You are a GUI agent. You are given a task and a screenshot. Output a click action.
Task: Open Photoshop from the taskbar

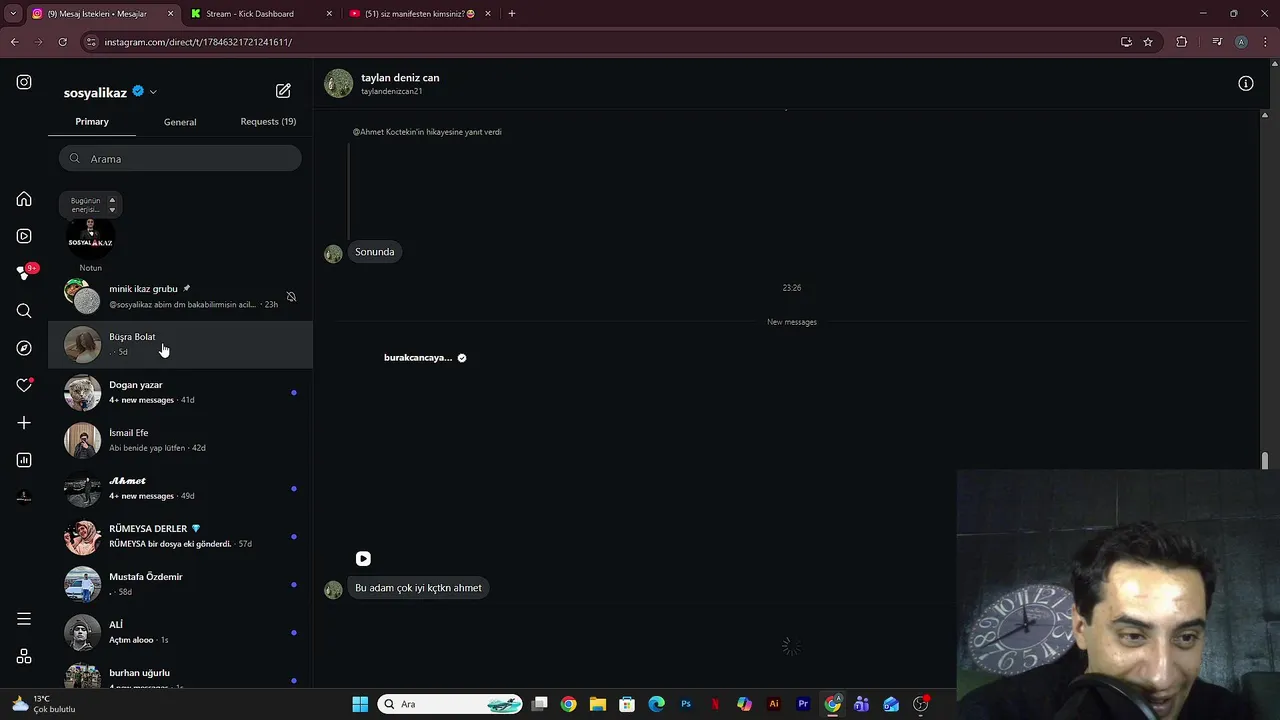click(x=686, y=704)
